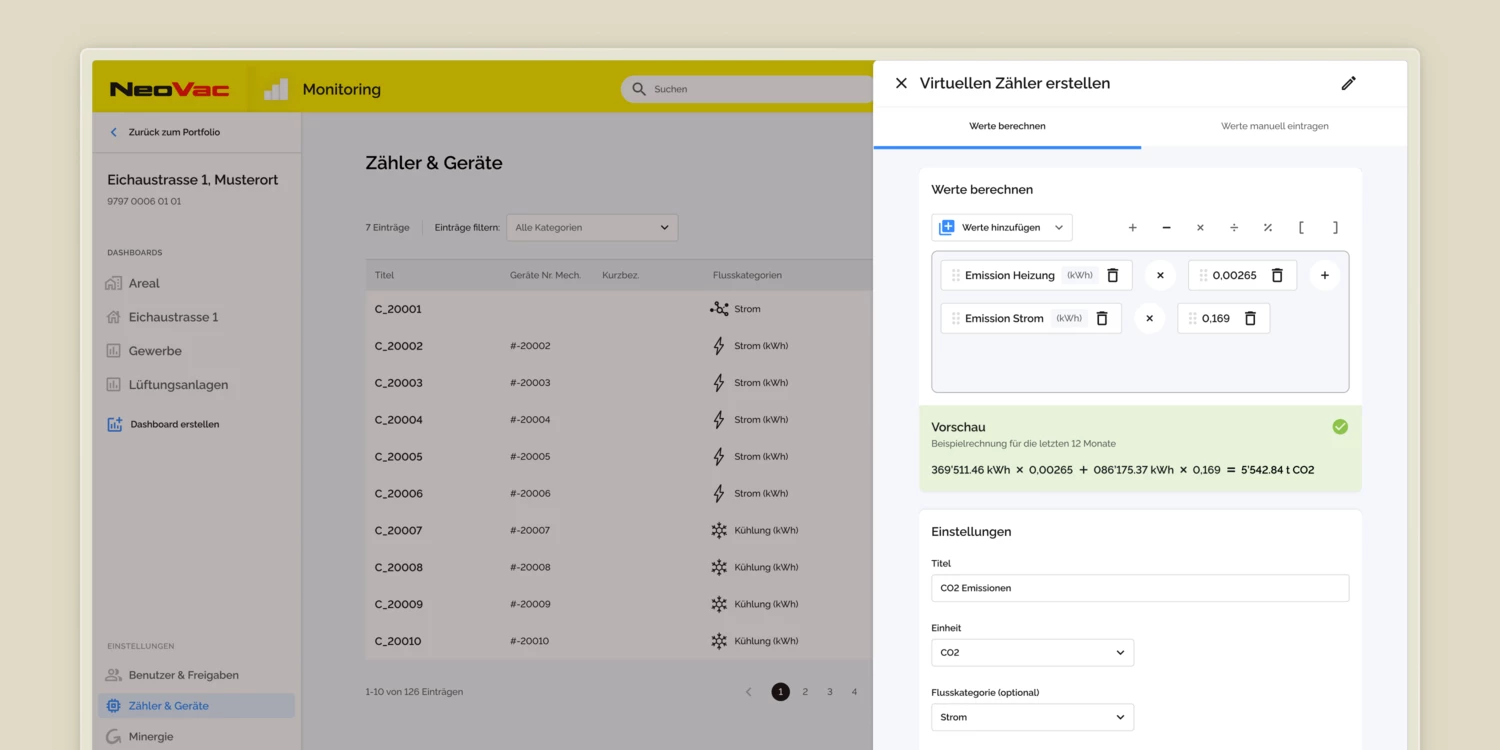Image resolution: width=1500 pixels, height=750 pixels.
Task: Insert division operator in formula toolbar
Action: pyautogui.click(x=1234, y=228)
